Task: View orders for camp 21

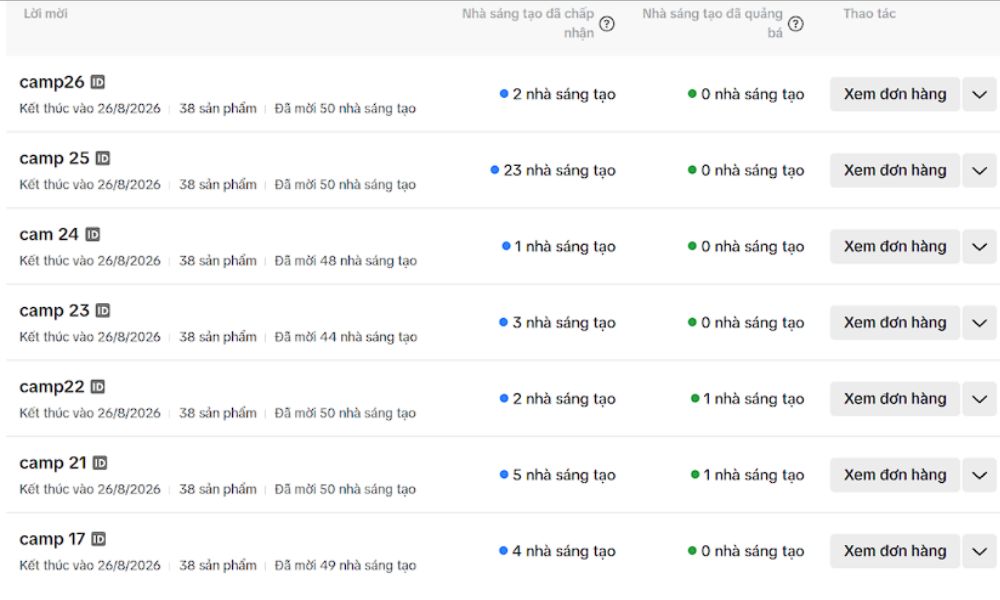Action: (895, 475)
